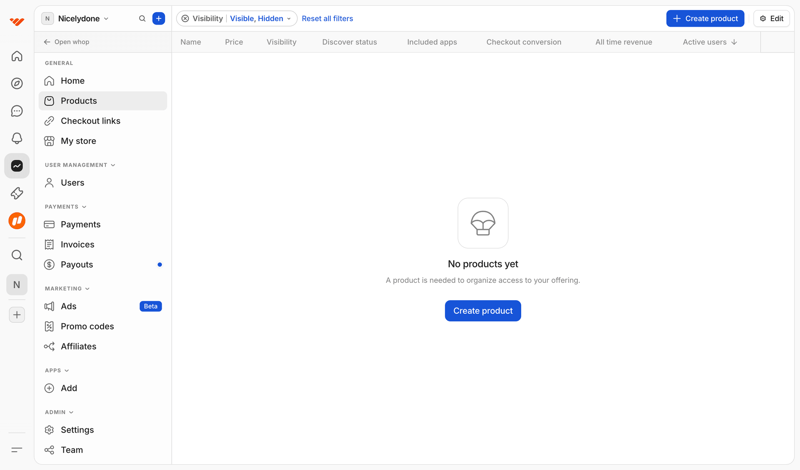
Task: Toggle sort on Active users column
Action: tap(710, 42)
